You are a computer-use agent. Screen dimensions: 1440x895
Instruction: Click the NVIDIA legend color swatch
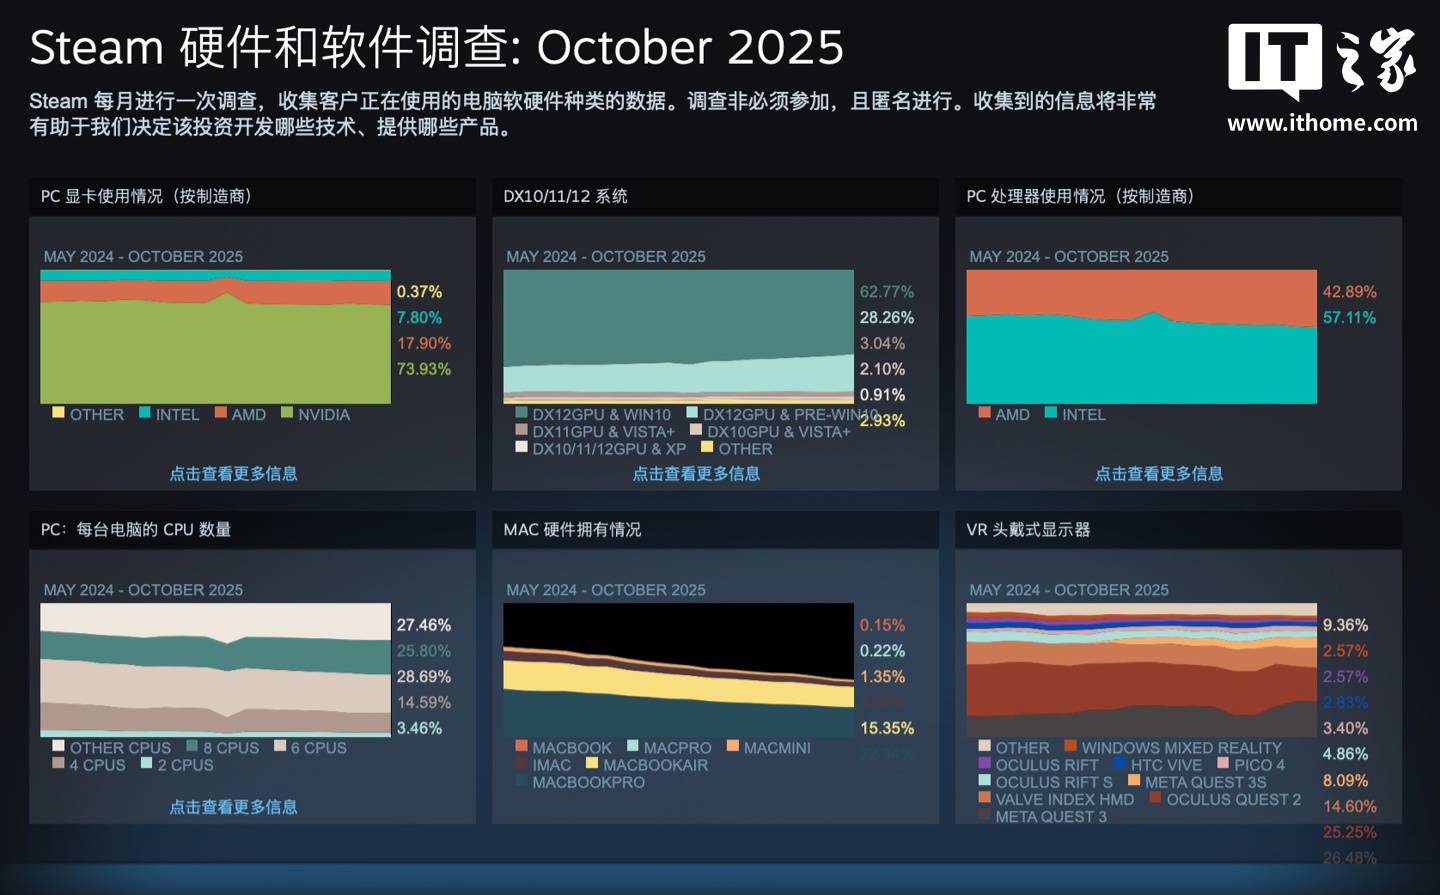coord(287,413)
